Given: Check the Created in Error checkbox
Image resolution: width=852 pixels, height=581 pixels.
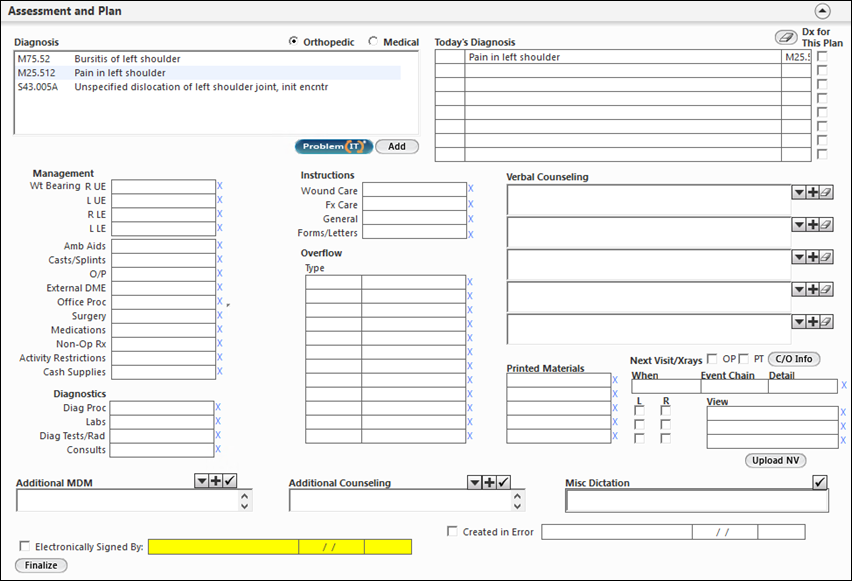Looking at the screenshot, I should coord(452,531).
